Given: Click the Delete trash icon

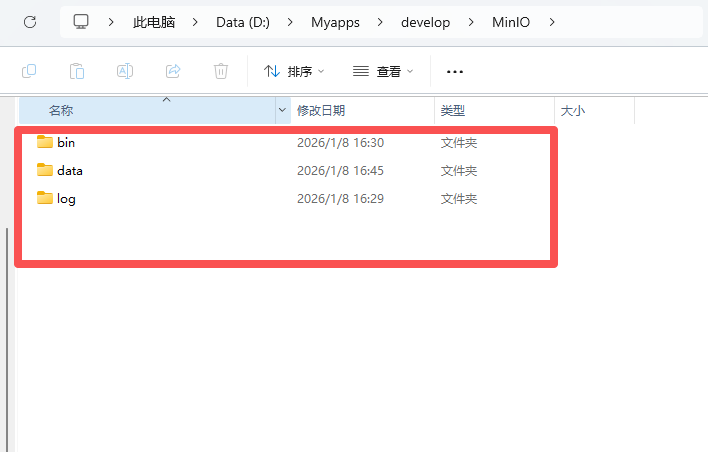Looking at the screenshot, I should (x=221, y=71).
